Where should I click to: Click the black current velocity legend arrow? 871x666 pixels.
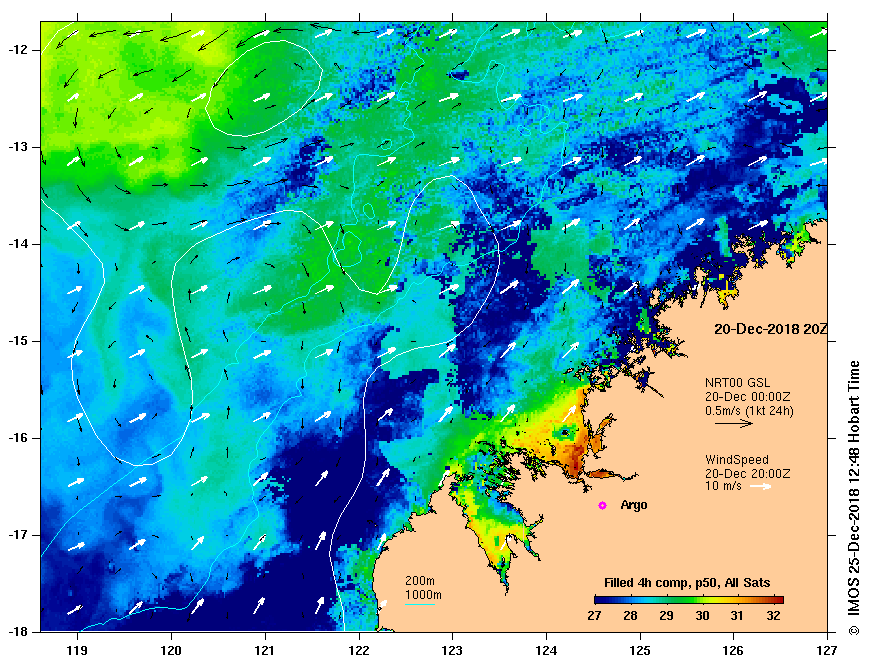coord(734,423)
